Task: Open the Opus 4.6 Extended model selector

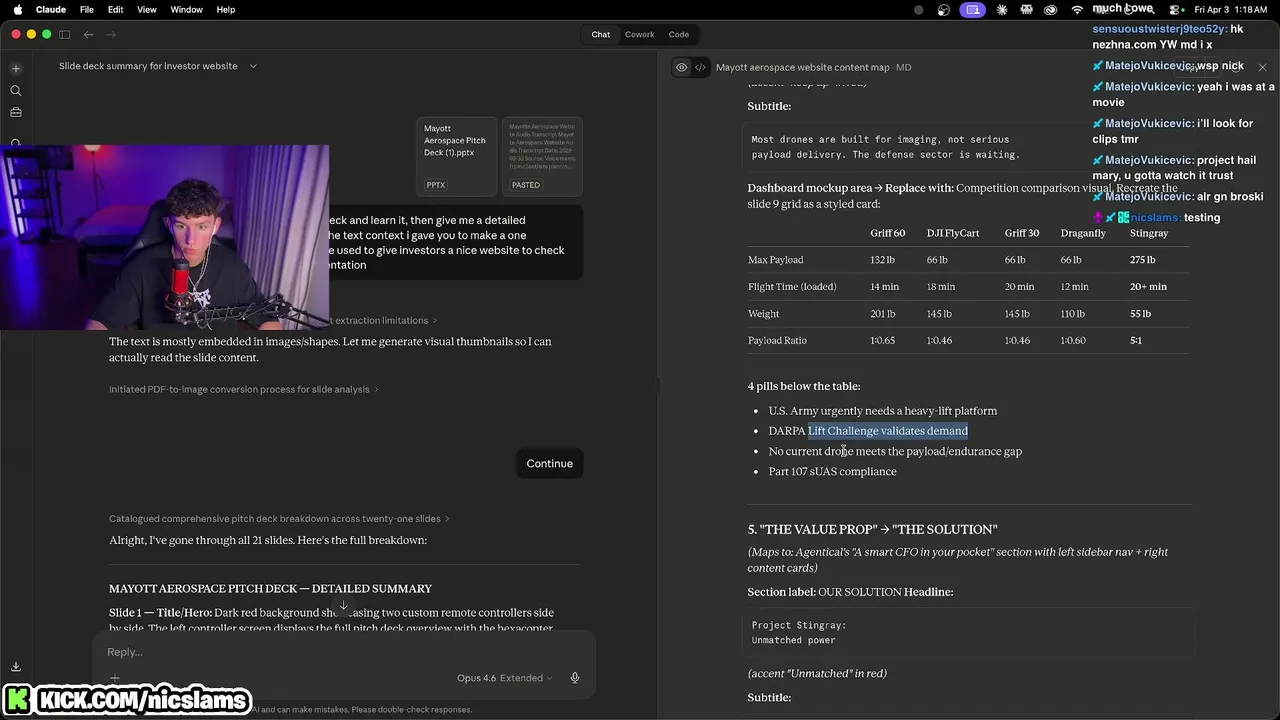Action: (x=504, y=678)
